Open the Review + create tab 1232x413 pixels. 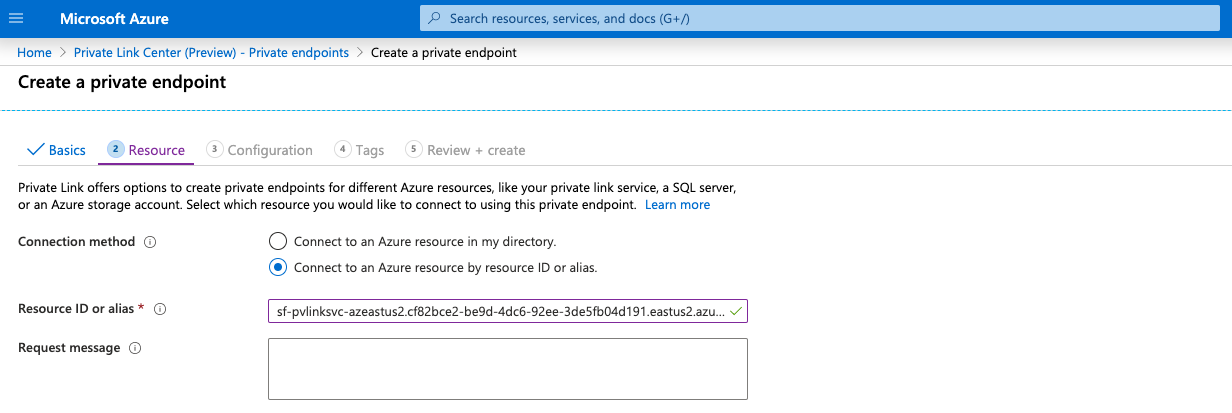[466, 150]
